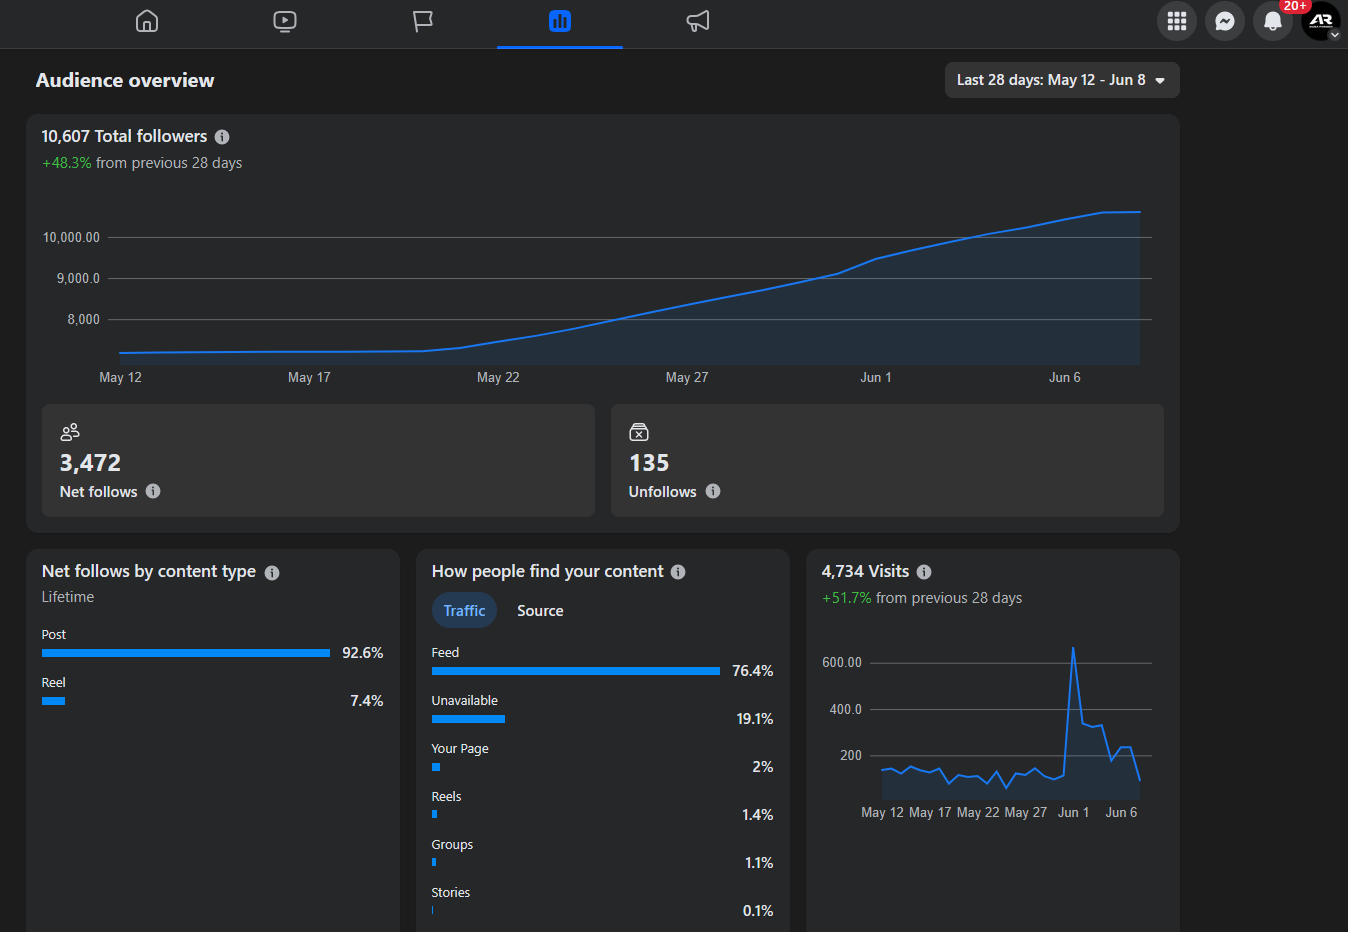Click the visits spike on the chart
1348x932 pixels.
tap(1073, 650)
